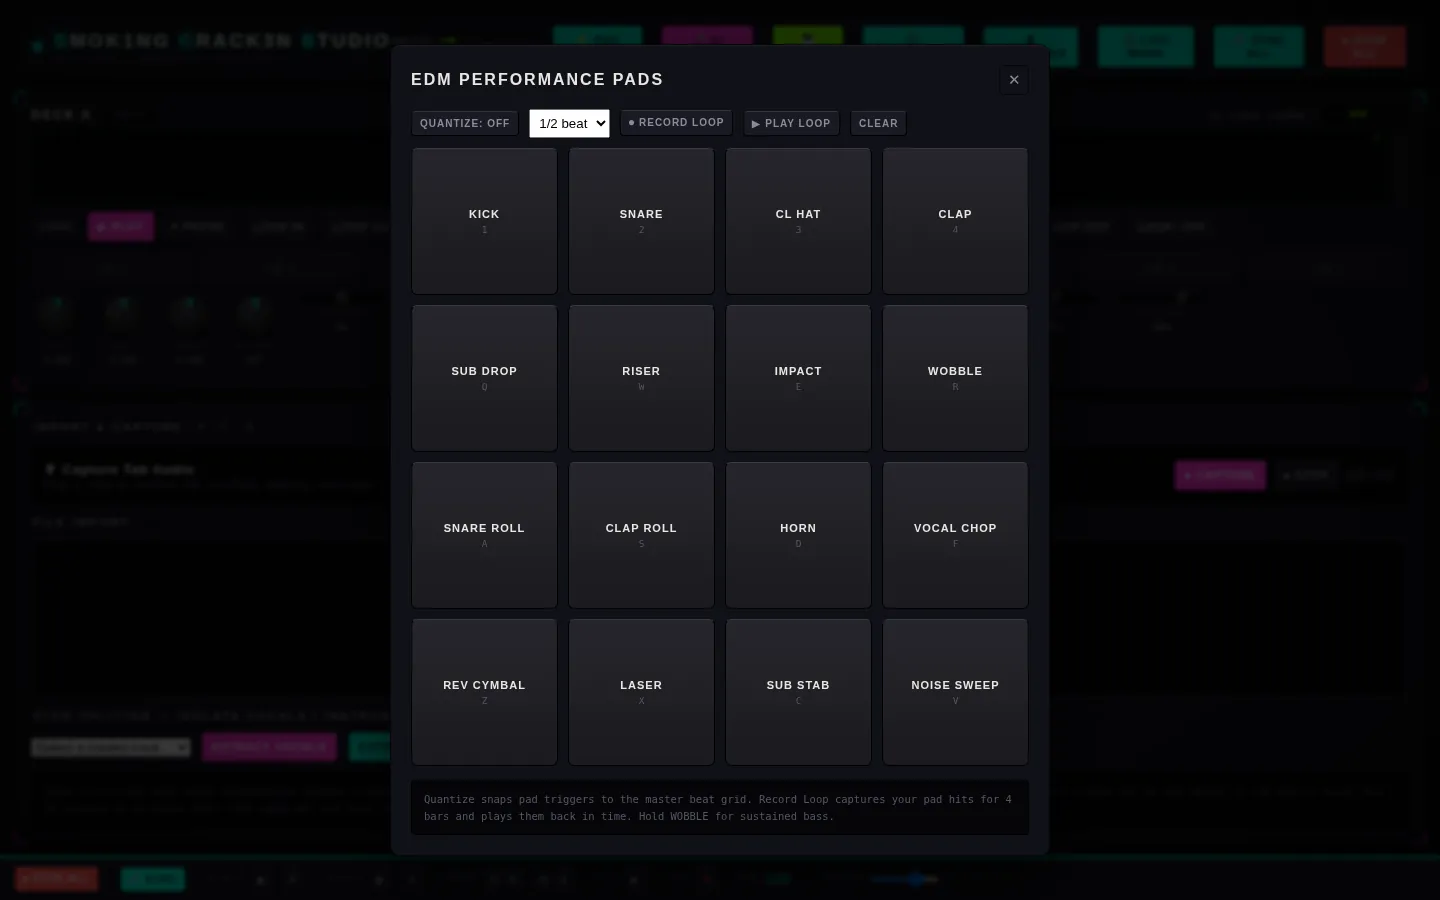
Task: Hit the Snare pad
Action: point(641,221)
